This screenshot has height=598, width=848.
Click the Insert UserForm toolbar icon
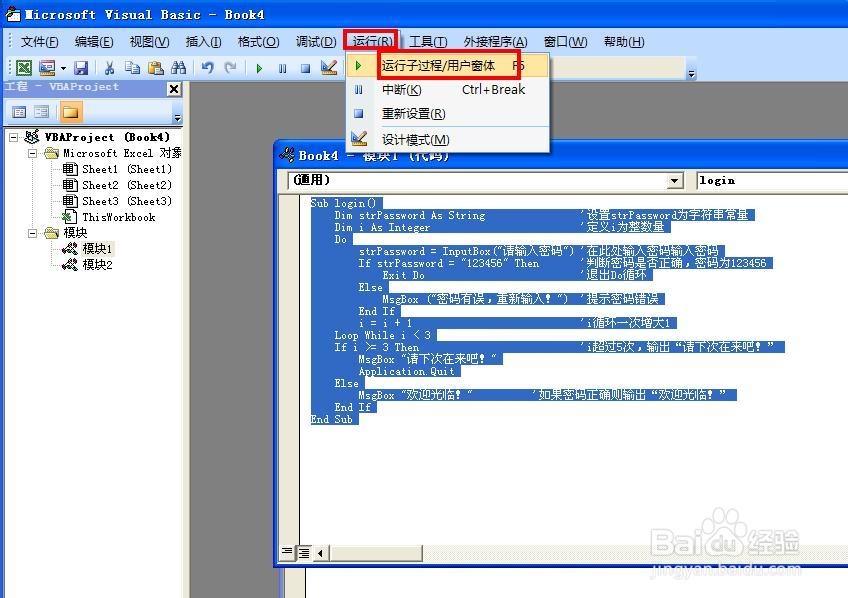47,68
